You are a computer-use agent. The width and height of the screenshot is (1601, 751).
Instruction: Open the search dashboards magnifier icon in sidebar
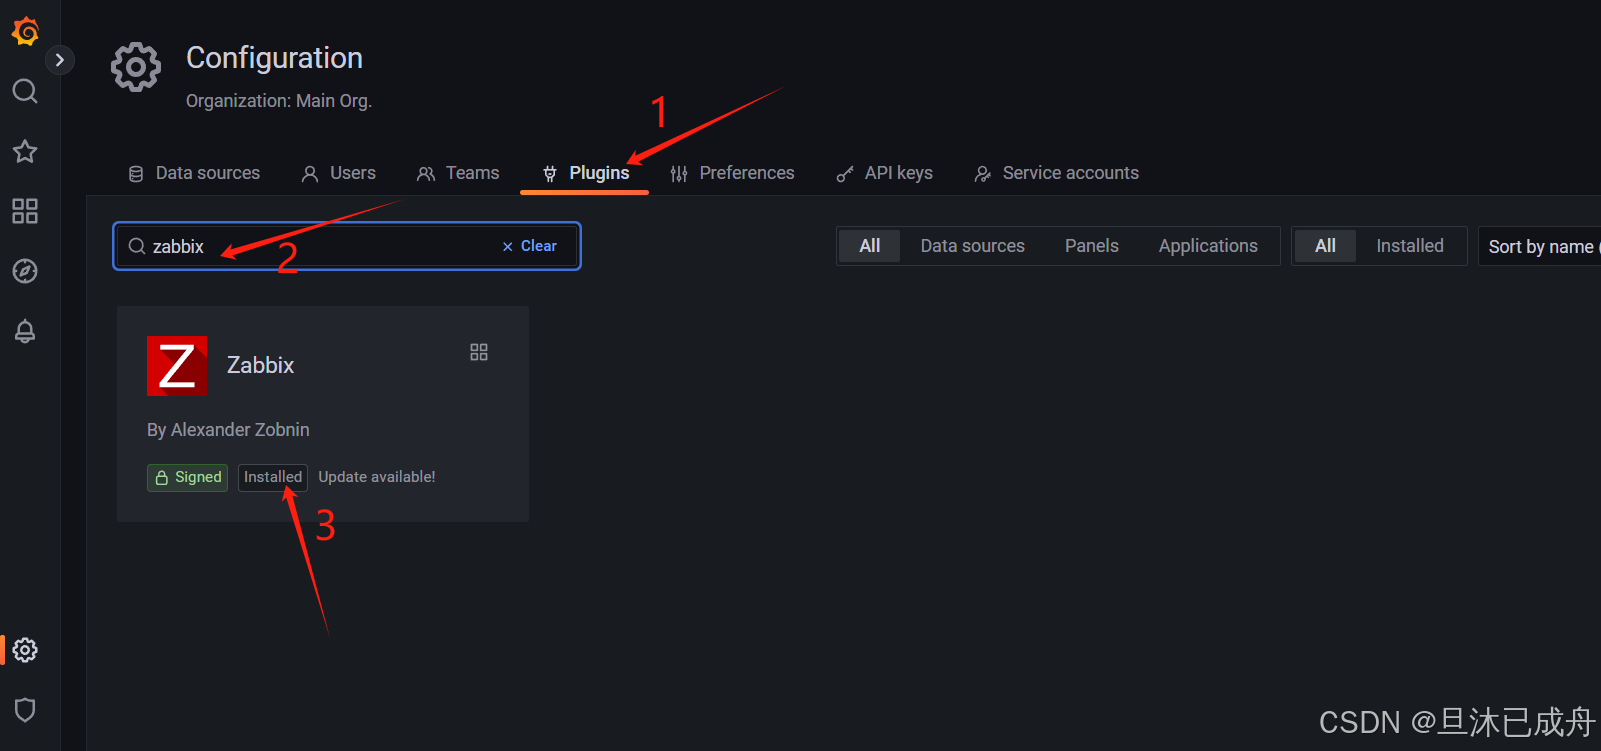[25, 91]
